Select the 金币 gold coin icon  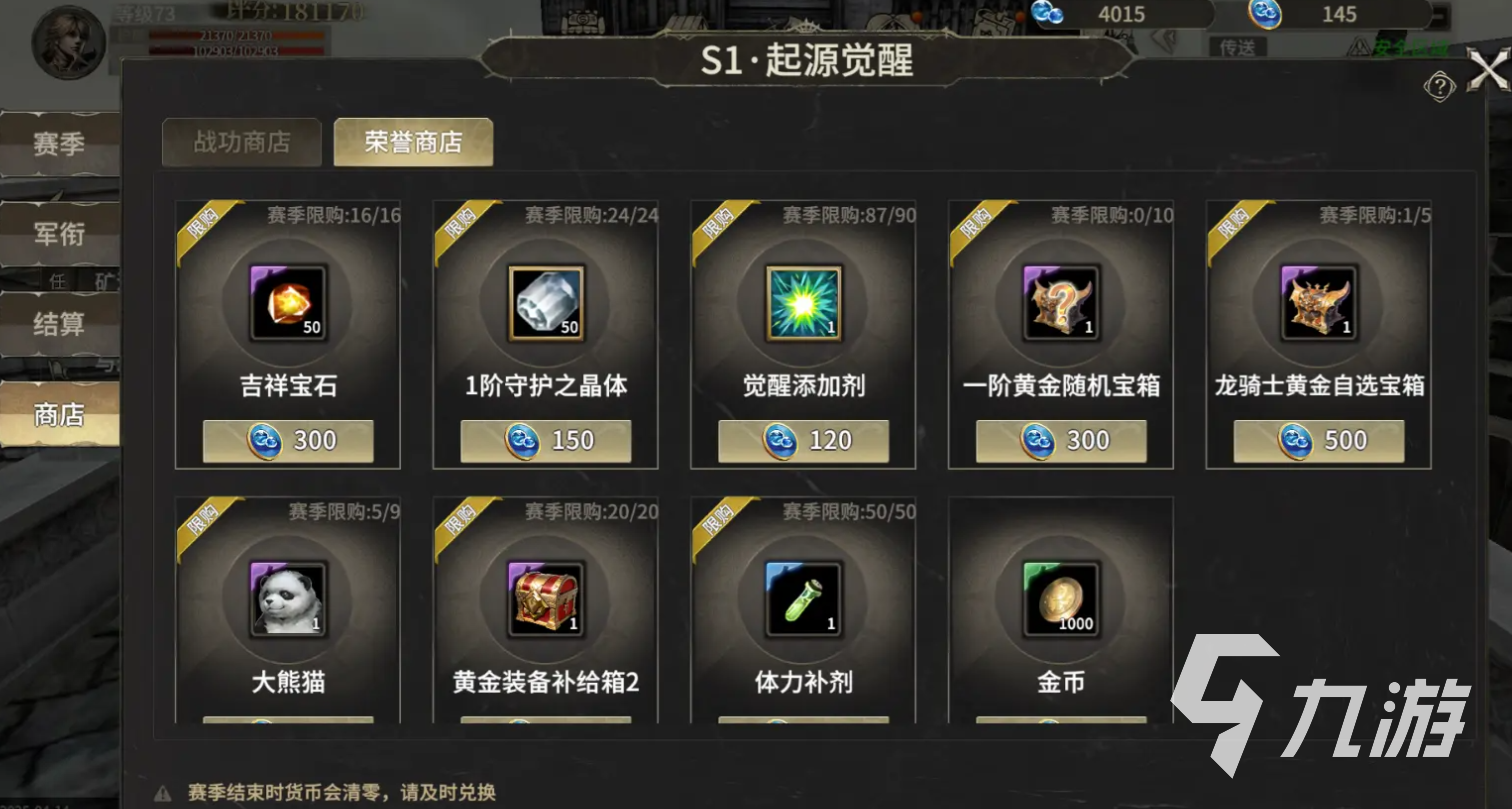click(x=1061, y=599)
